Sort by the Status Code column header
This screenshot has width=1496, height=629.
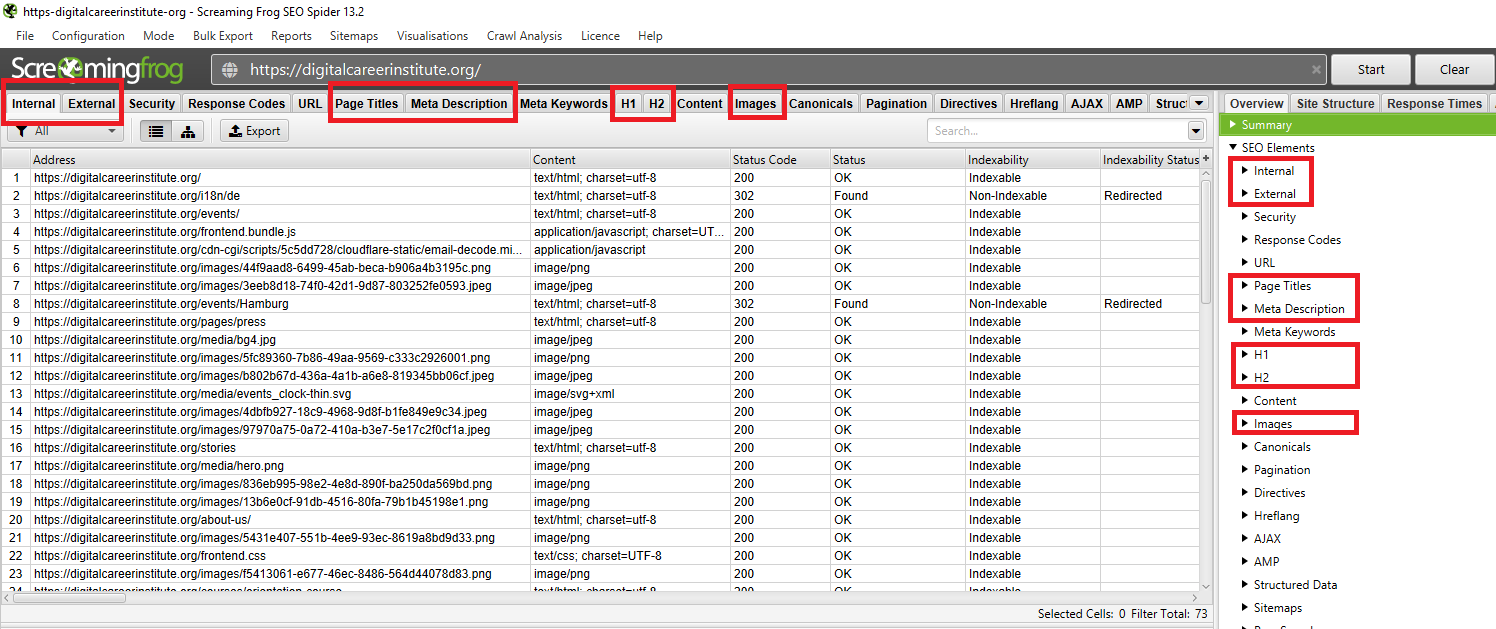point(780,159)
